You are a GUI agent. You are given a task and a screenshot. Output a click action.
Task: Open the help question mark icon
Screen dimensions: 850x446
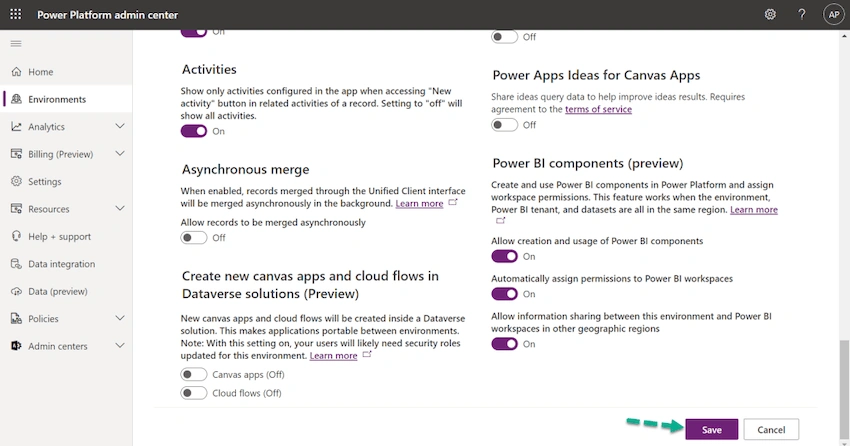coord(801,15)
